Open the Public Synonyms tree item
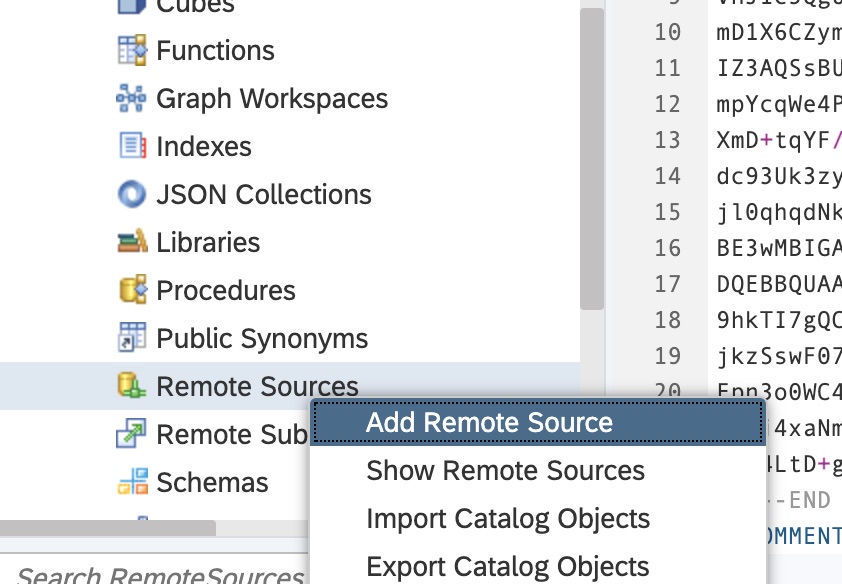This screenshot has width=842, height=584. pyautogui.click(x=262, y=338)
